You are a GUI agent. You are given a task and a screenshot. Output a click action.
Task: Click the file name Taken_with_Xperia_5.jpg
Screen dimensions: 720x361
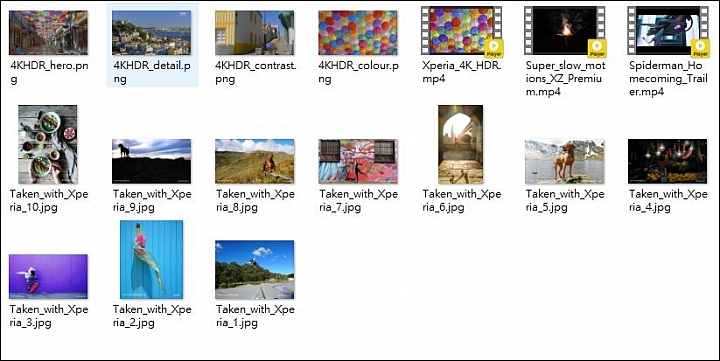(x=565, y=201)
